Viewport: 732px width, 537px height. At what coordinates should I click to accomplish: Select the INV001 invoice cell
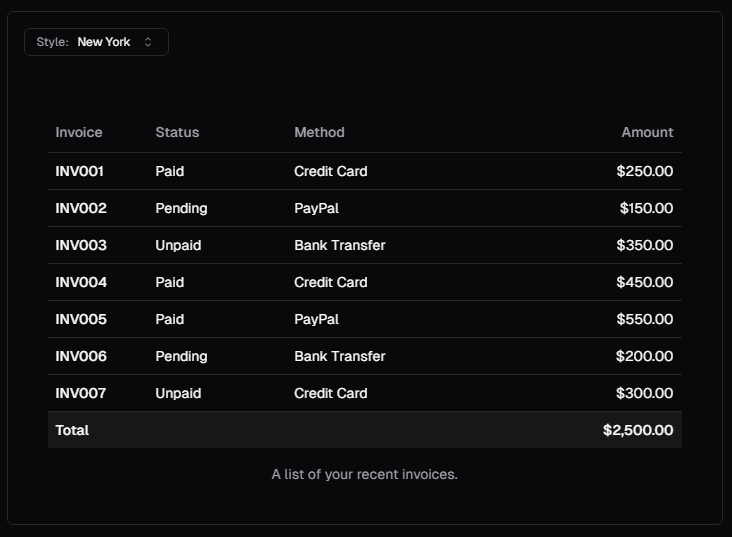[x=79, y=171]
